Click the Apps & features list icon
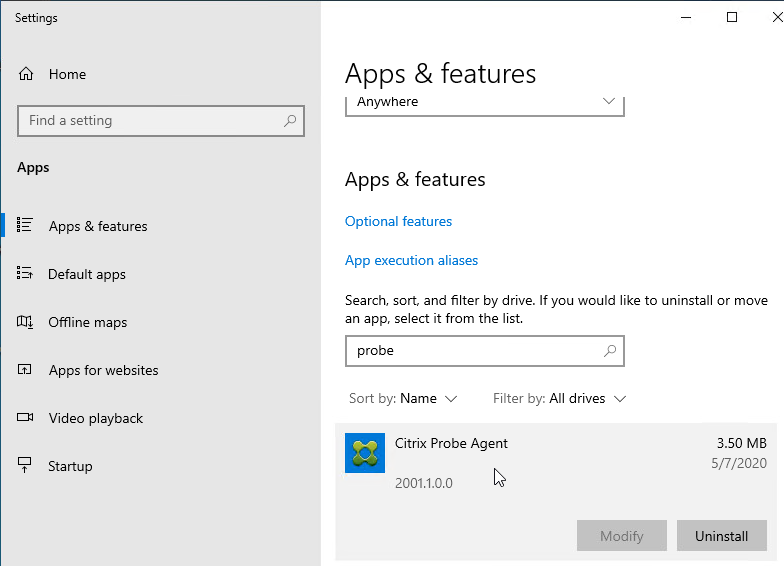Image resolution: width=784 pixels, height=566 pixels. 24,225
